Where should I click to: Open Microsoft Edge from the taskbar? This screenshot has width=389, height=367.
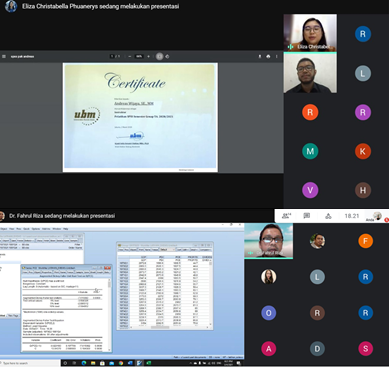tap(84, 363)
